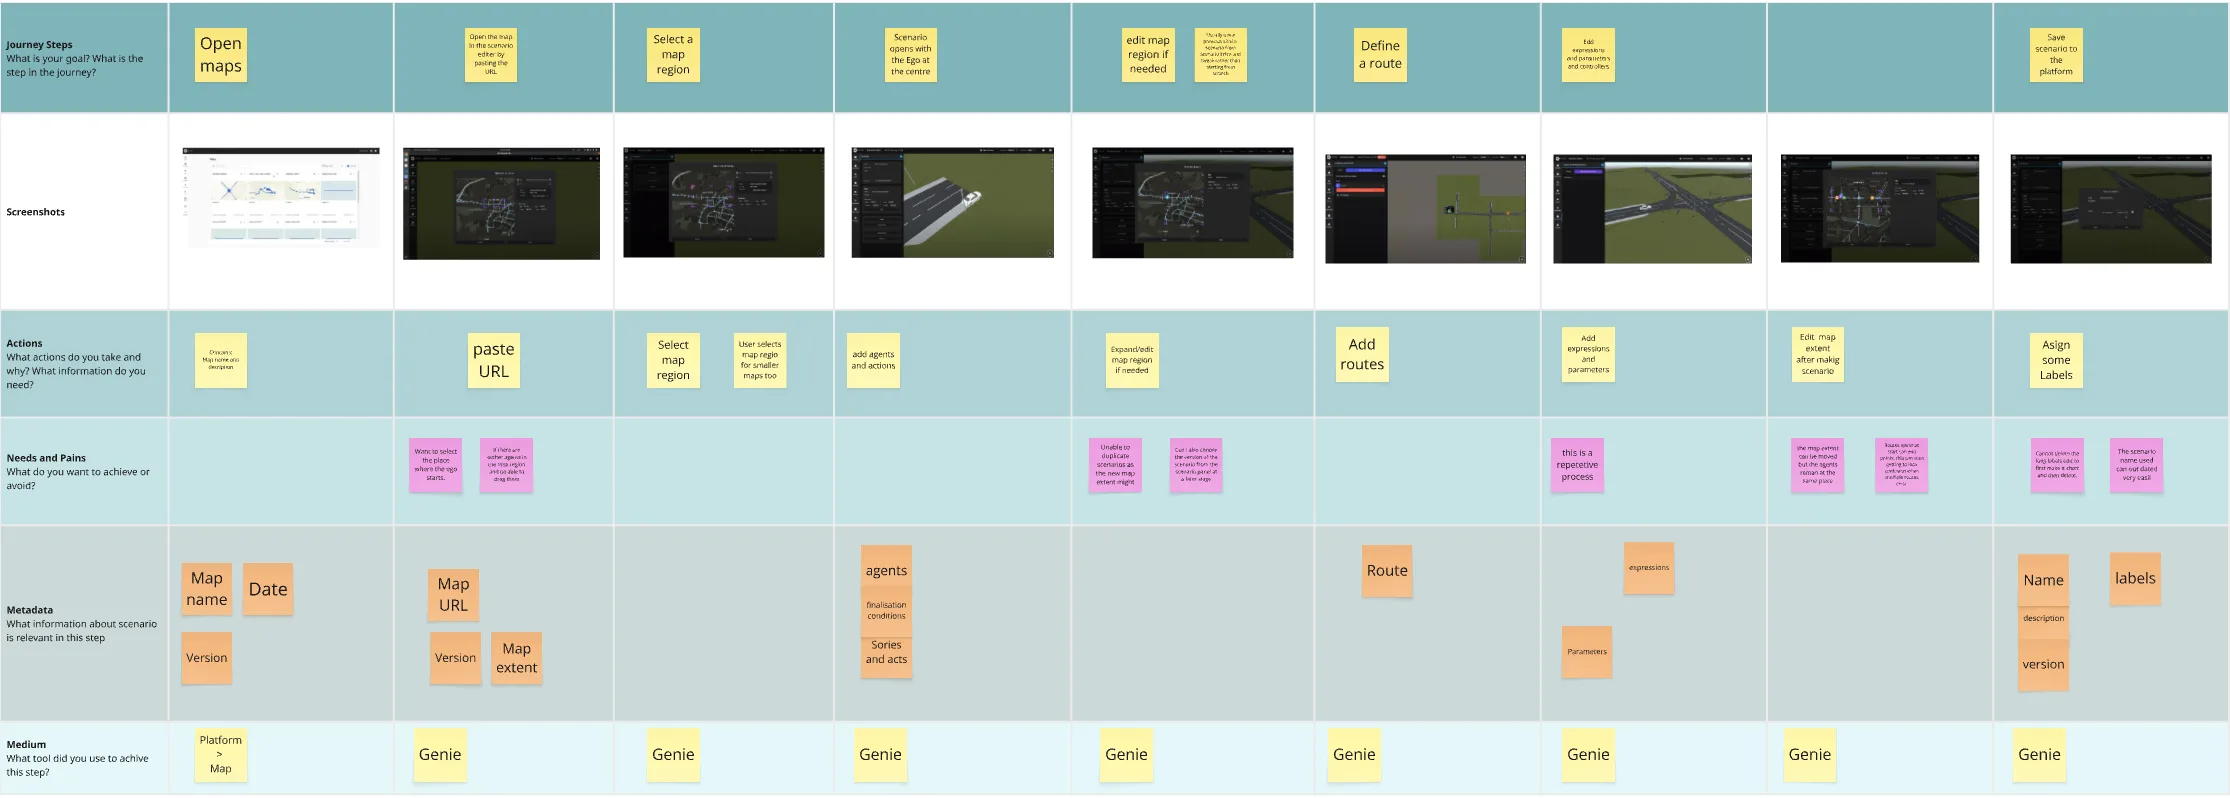The height and width of the screenshot is (798, 2230).
Task: Click pink 'Want to select the place where the ego starts' note
Action: click(x=435, y=465)
